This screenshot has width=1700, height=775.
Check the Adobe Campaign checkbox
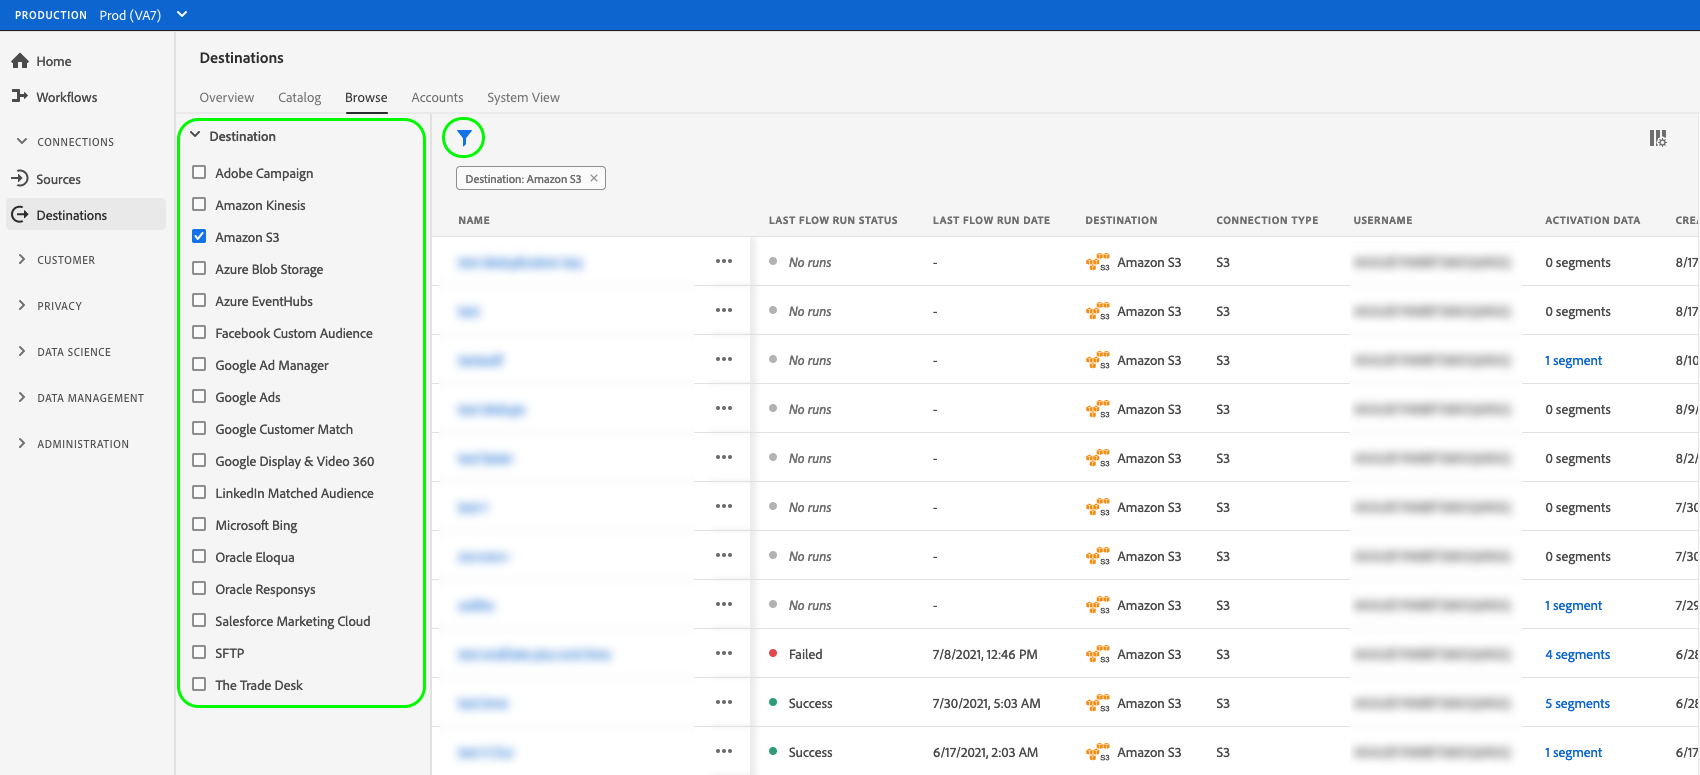[199, 172]
